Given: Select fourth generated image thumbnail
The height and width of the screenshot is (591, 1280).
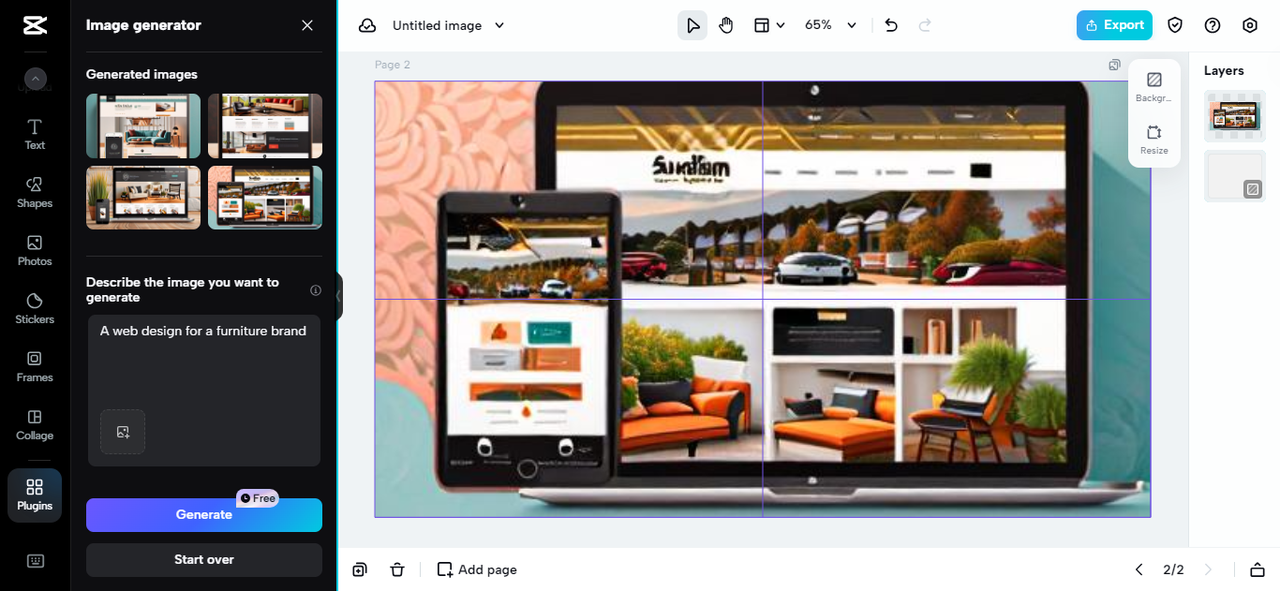Looking at the screenshot, I should [265, 197].
